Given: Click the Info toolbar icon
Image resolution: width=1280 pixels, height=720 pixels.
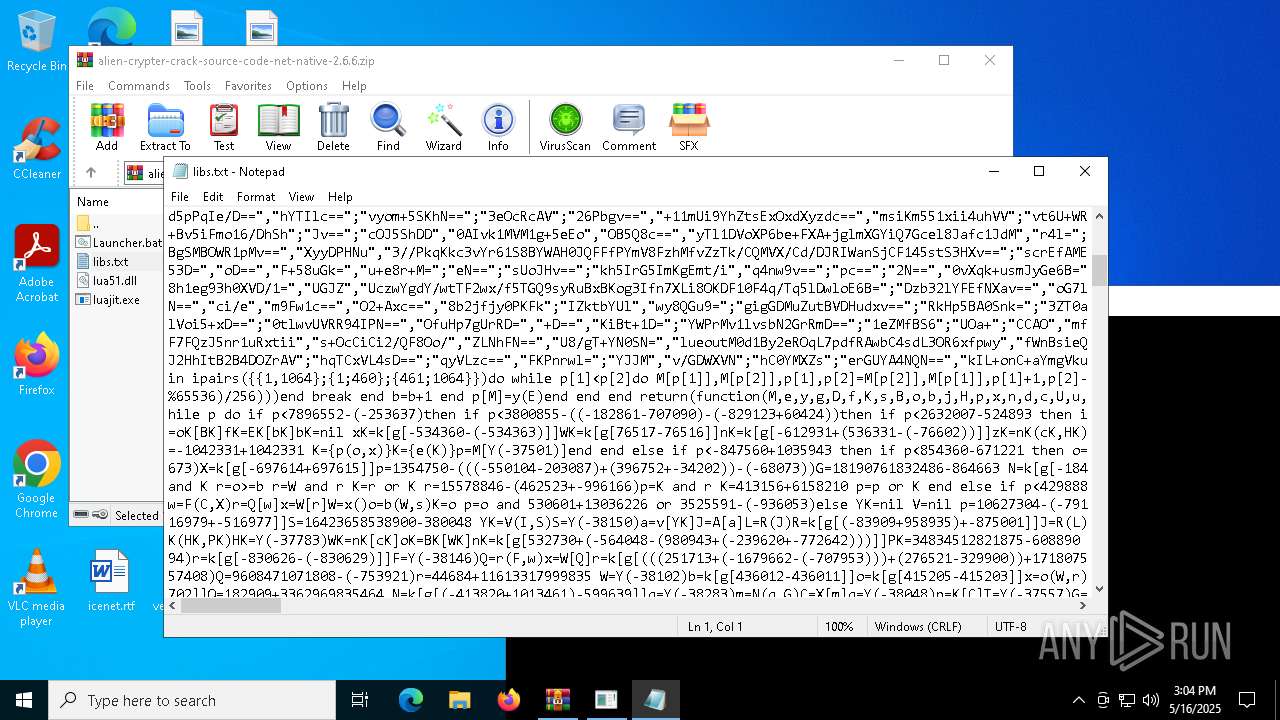Looking at the screenshot, I should tap(498, 127).
